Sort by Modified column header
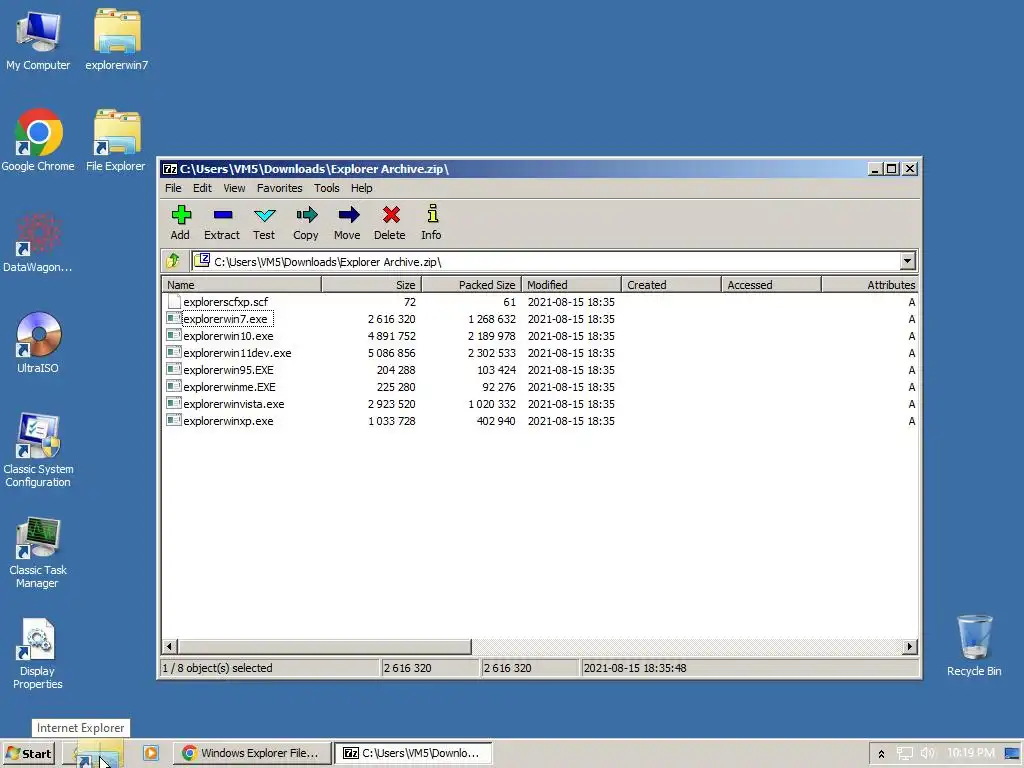The image size is (1024, 768). tap(571, 285)
